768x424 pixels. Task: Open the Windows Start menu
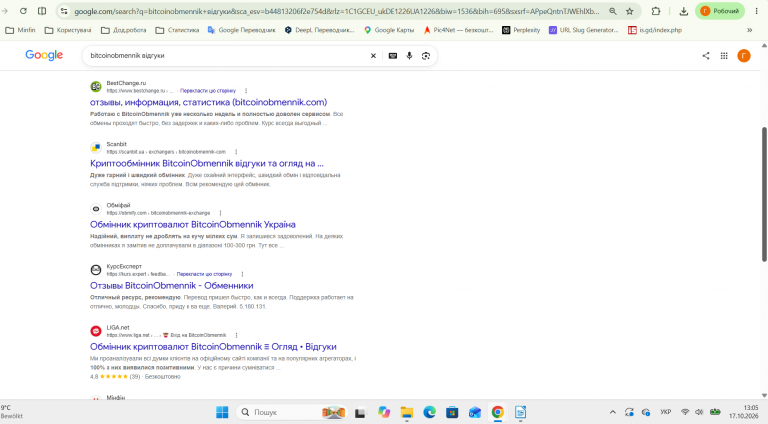point(222,412)
